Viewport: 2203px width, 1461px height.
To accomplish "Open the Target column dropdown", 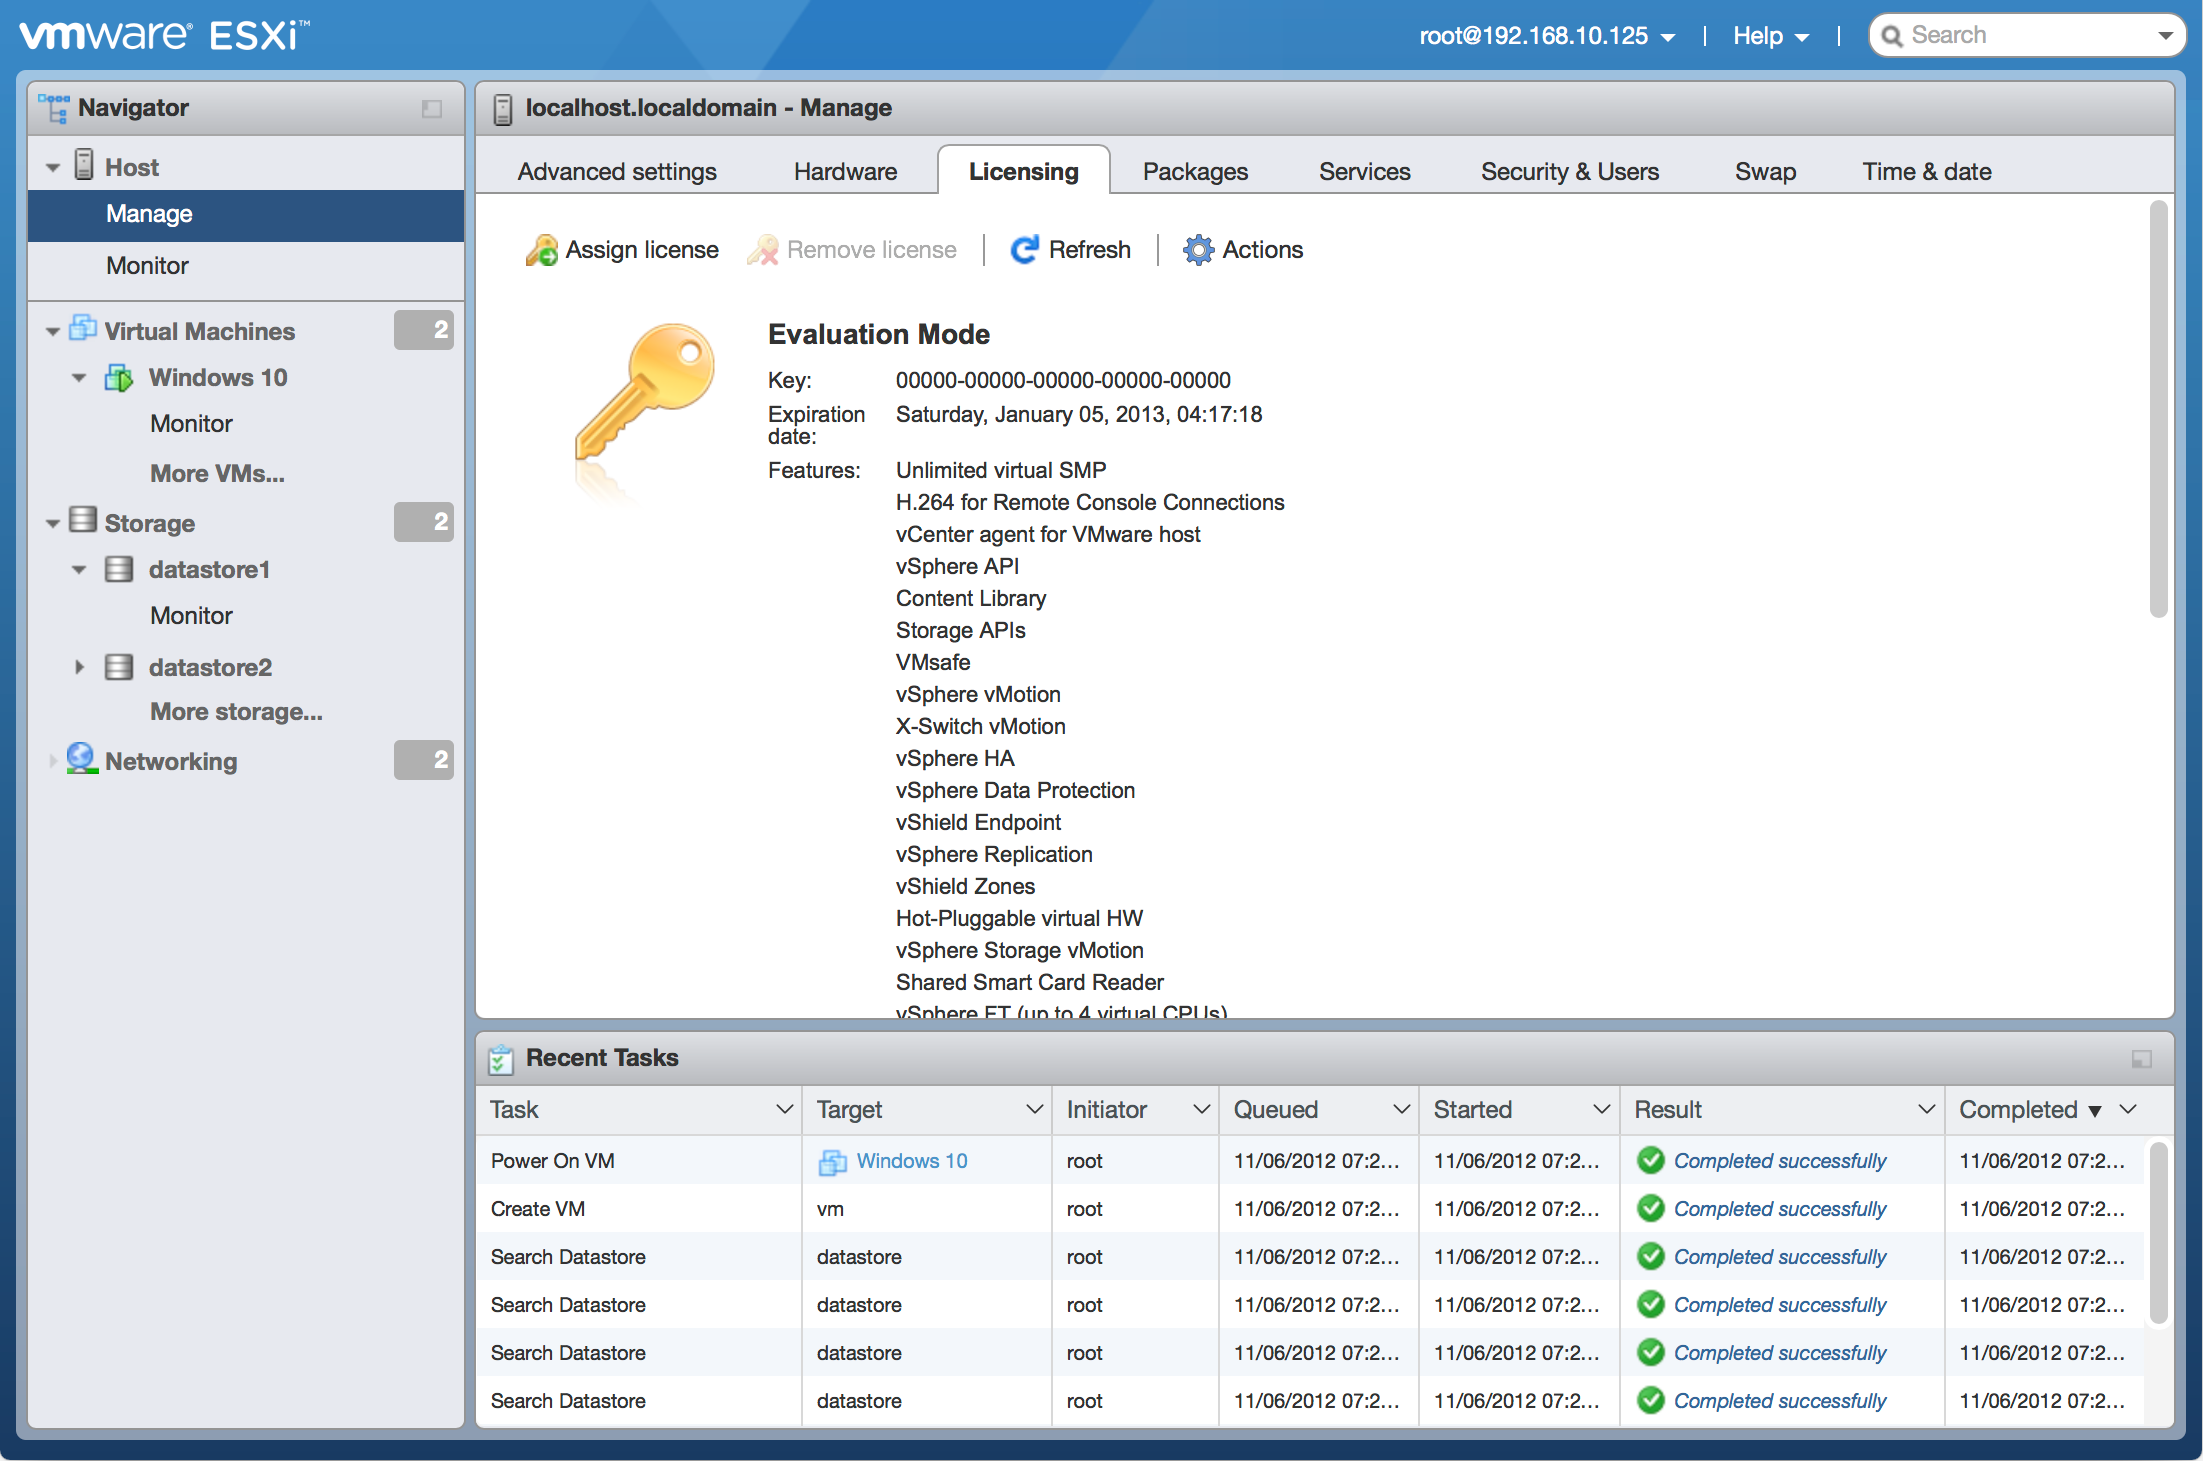I will point(1034,1109).
